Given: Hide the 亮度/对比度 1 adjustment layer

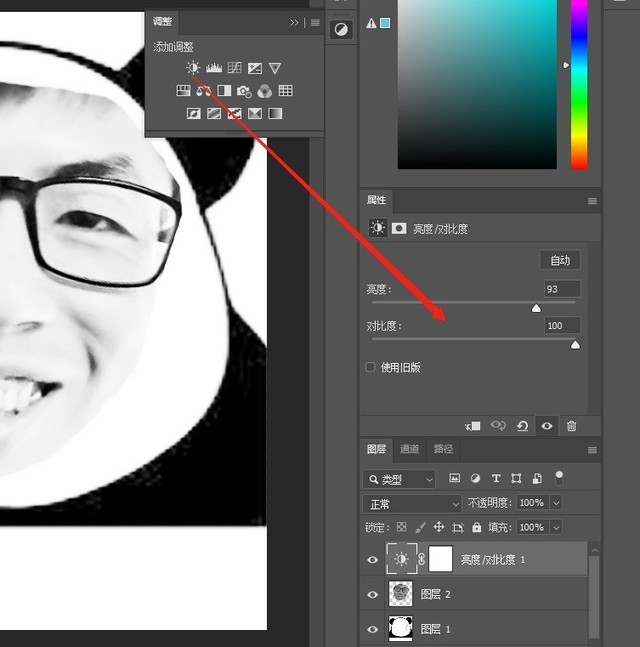Looking at the screenshot, I should pyautogui.click(x=373, y=560).
